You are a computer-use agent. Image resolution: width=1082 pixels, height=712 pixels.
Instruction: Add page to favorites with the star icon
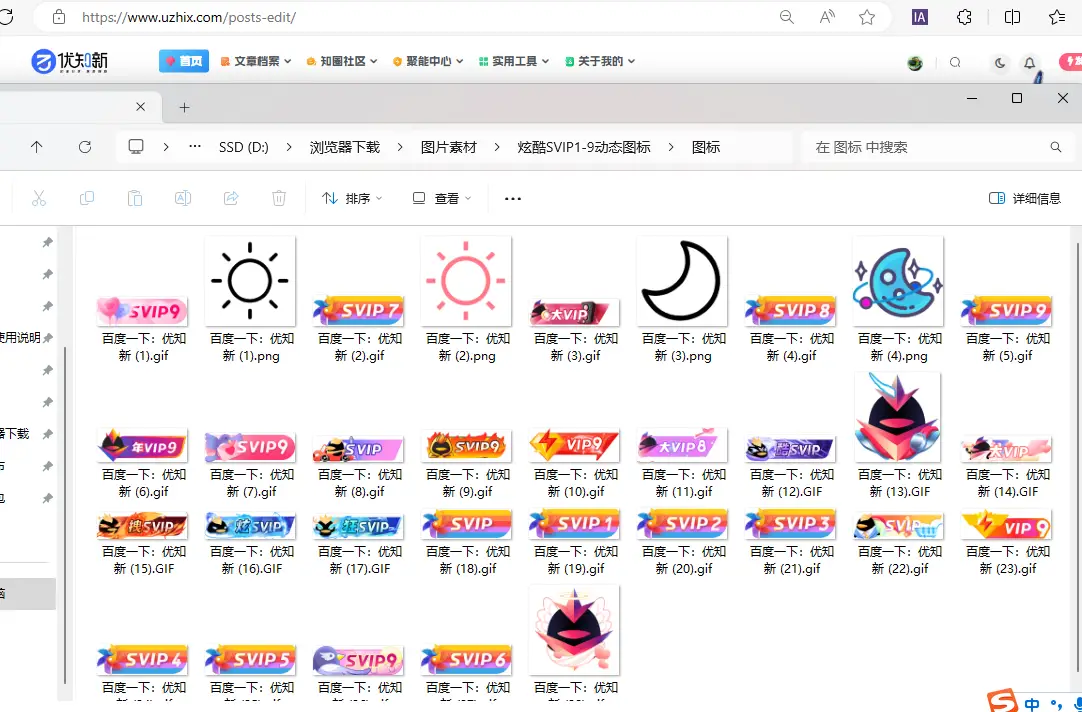(x=867, y=17)
